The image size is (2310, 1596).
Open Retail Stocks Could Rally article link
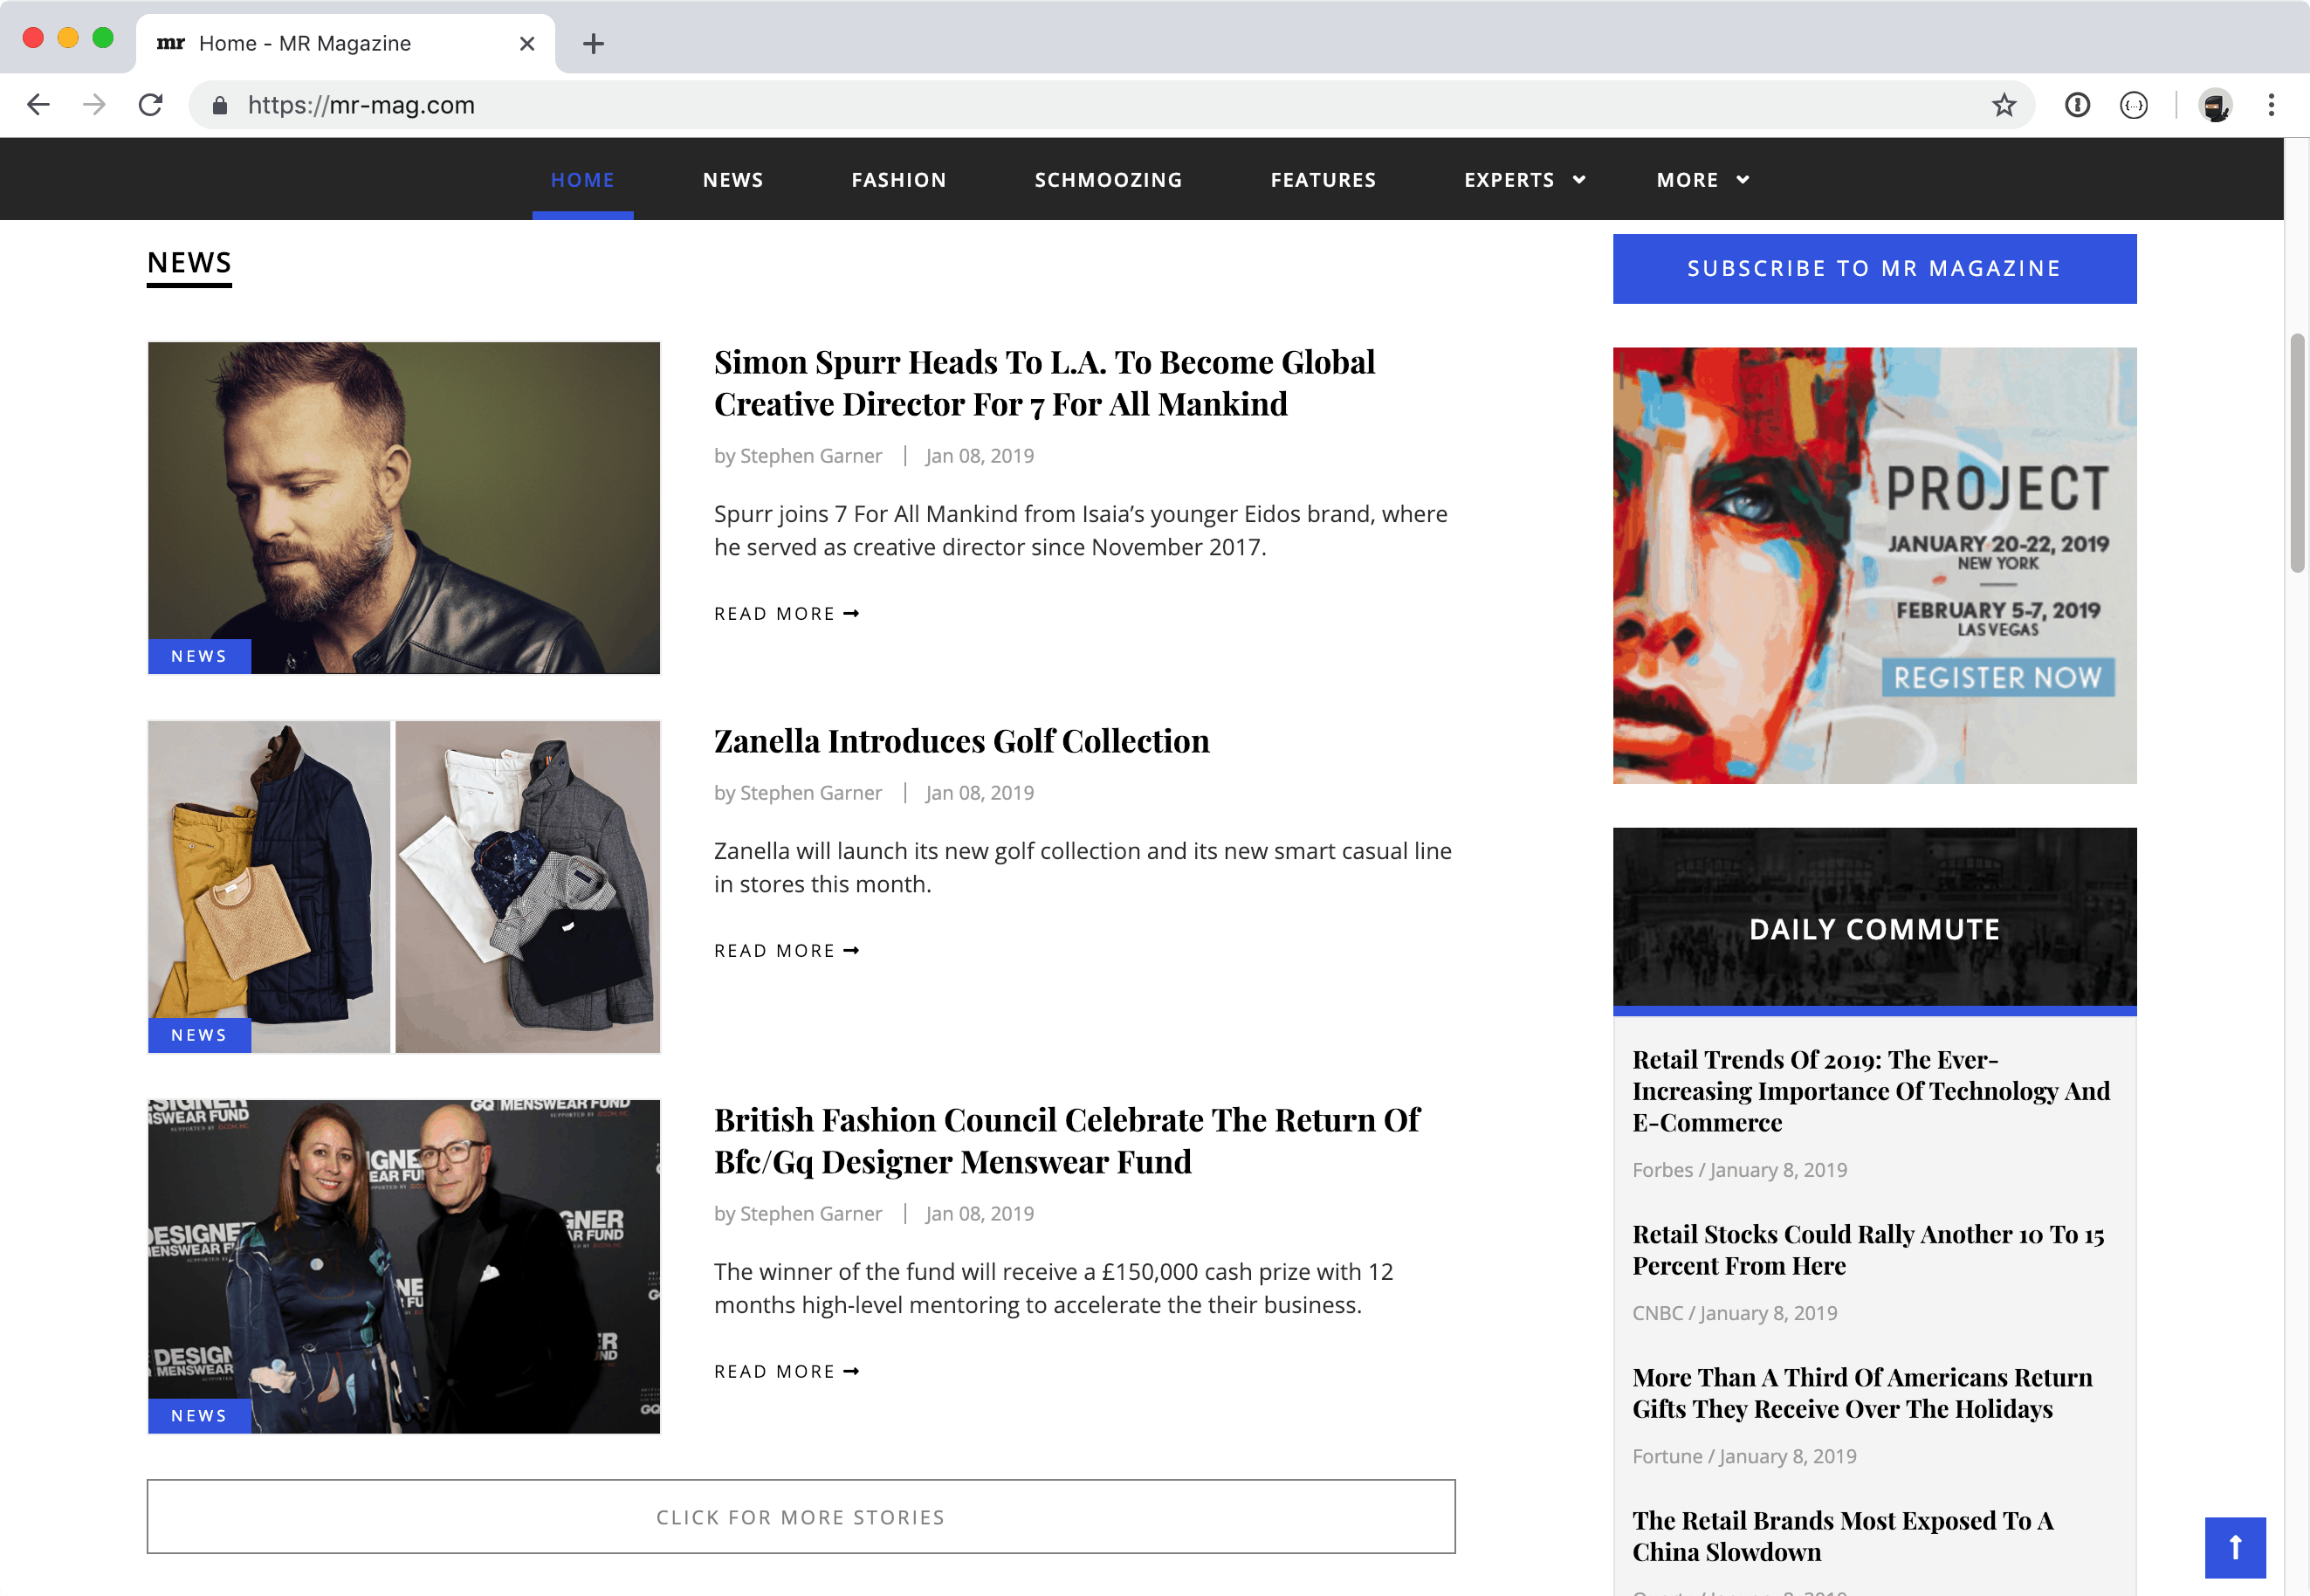coord(1868,1250)
